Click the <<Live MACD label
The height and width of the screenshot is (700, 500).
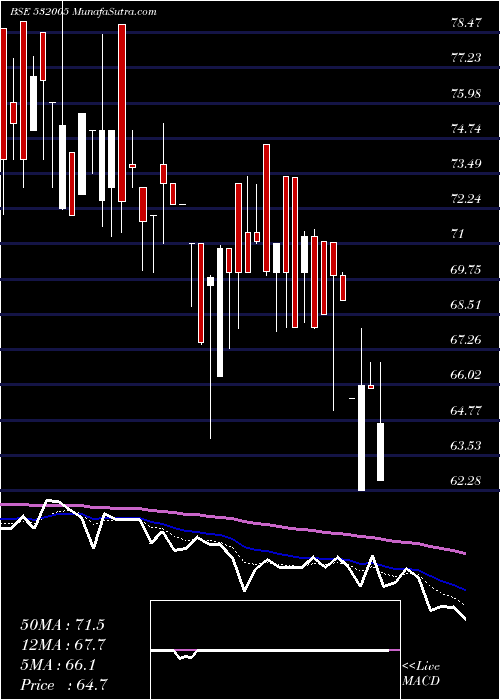coord(421,674)
